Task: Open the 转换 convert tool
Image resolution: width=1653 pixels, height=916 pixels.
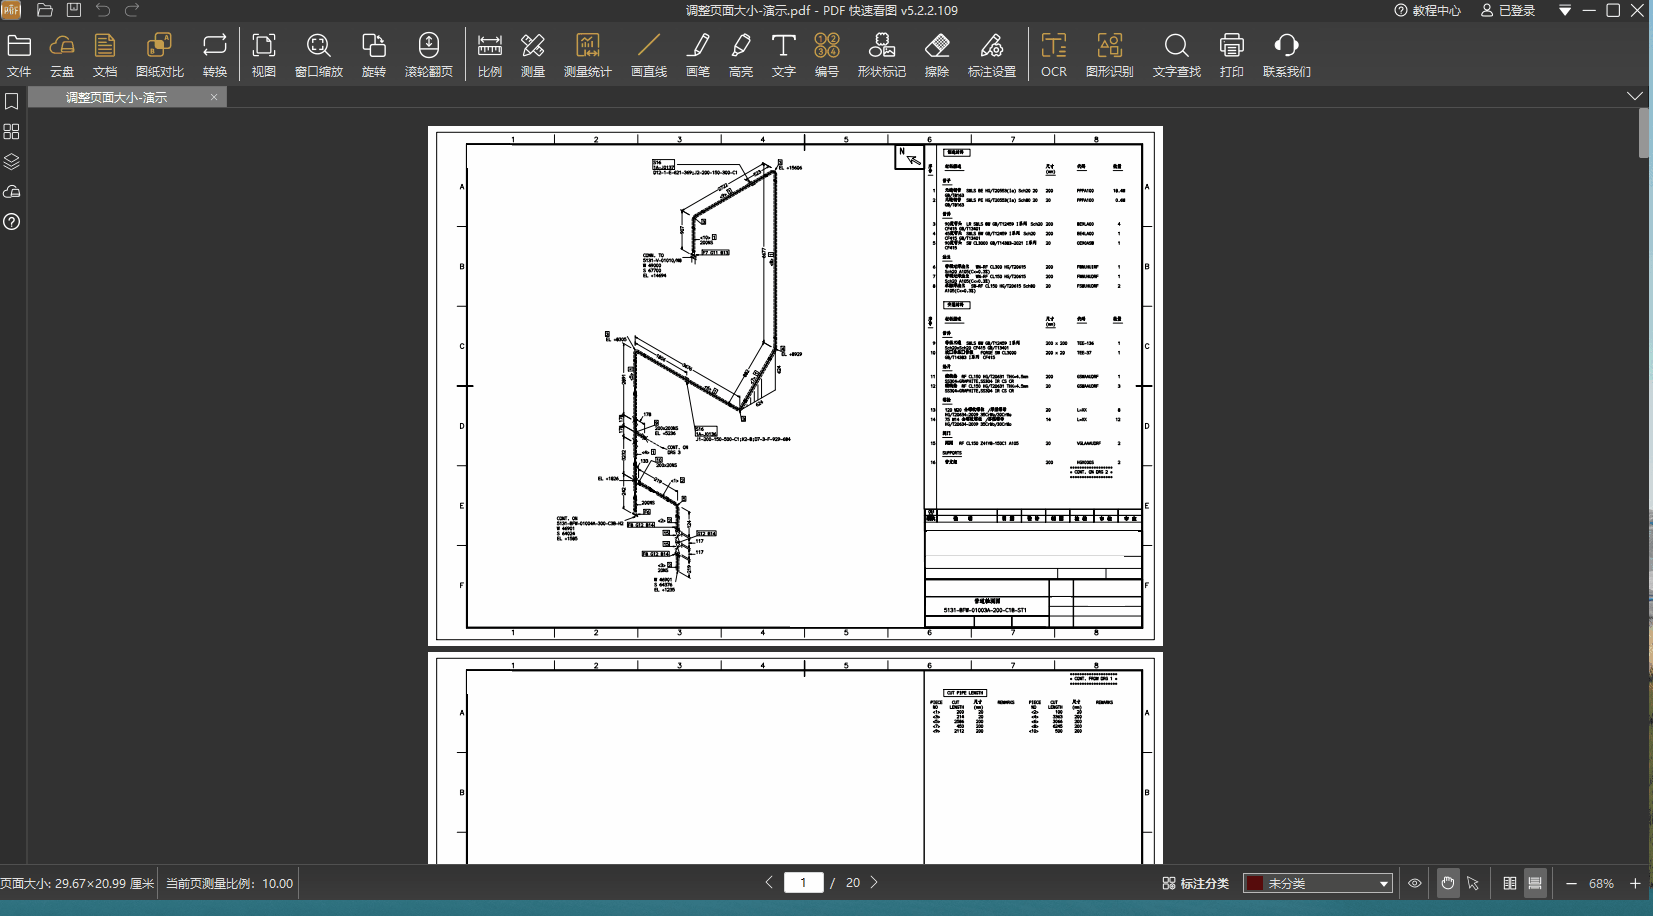Action: pos(215,55)
